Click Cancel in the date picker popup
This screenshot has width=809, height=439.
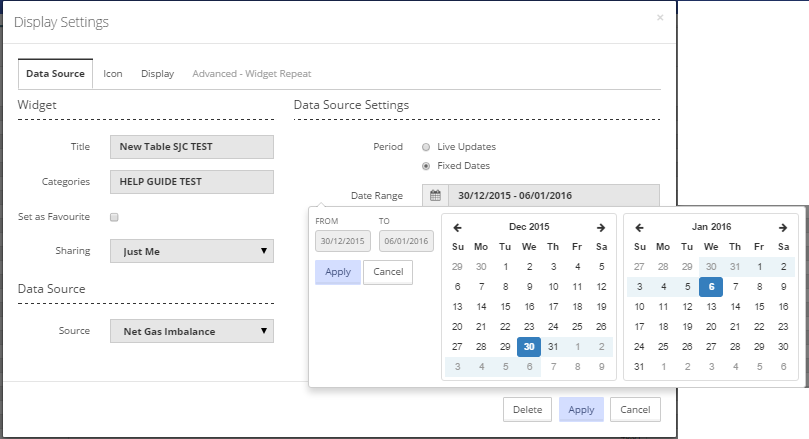[388, 272]
